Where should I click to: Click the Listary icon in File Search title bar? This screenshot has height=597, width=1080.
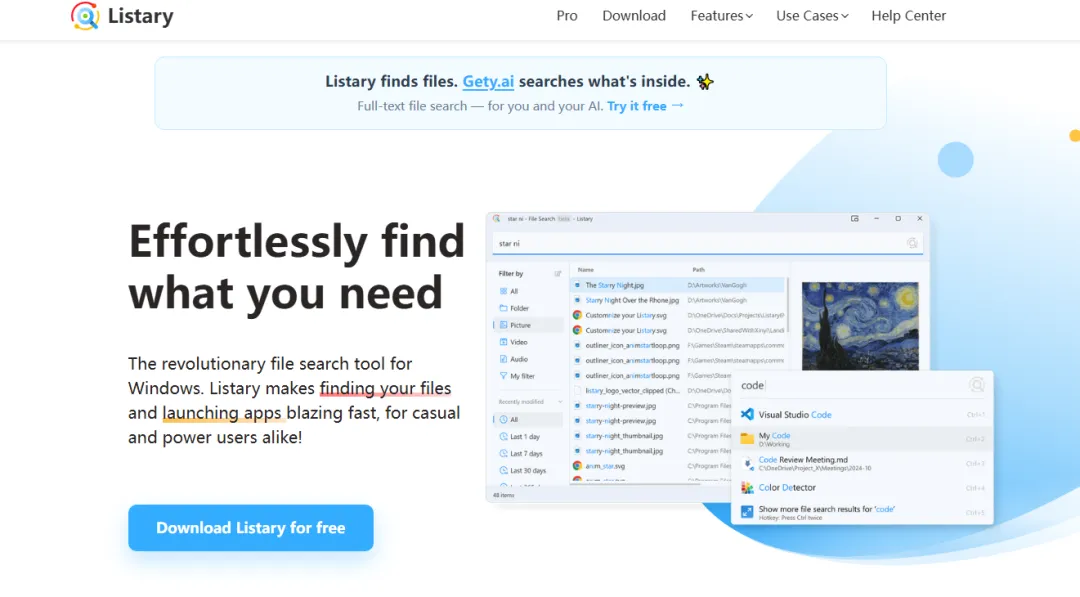click(497, 219)
